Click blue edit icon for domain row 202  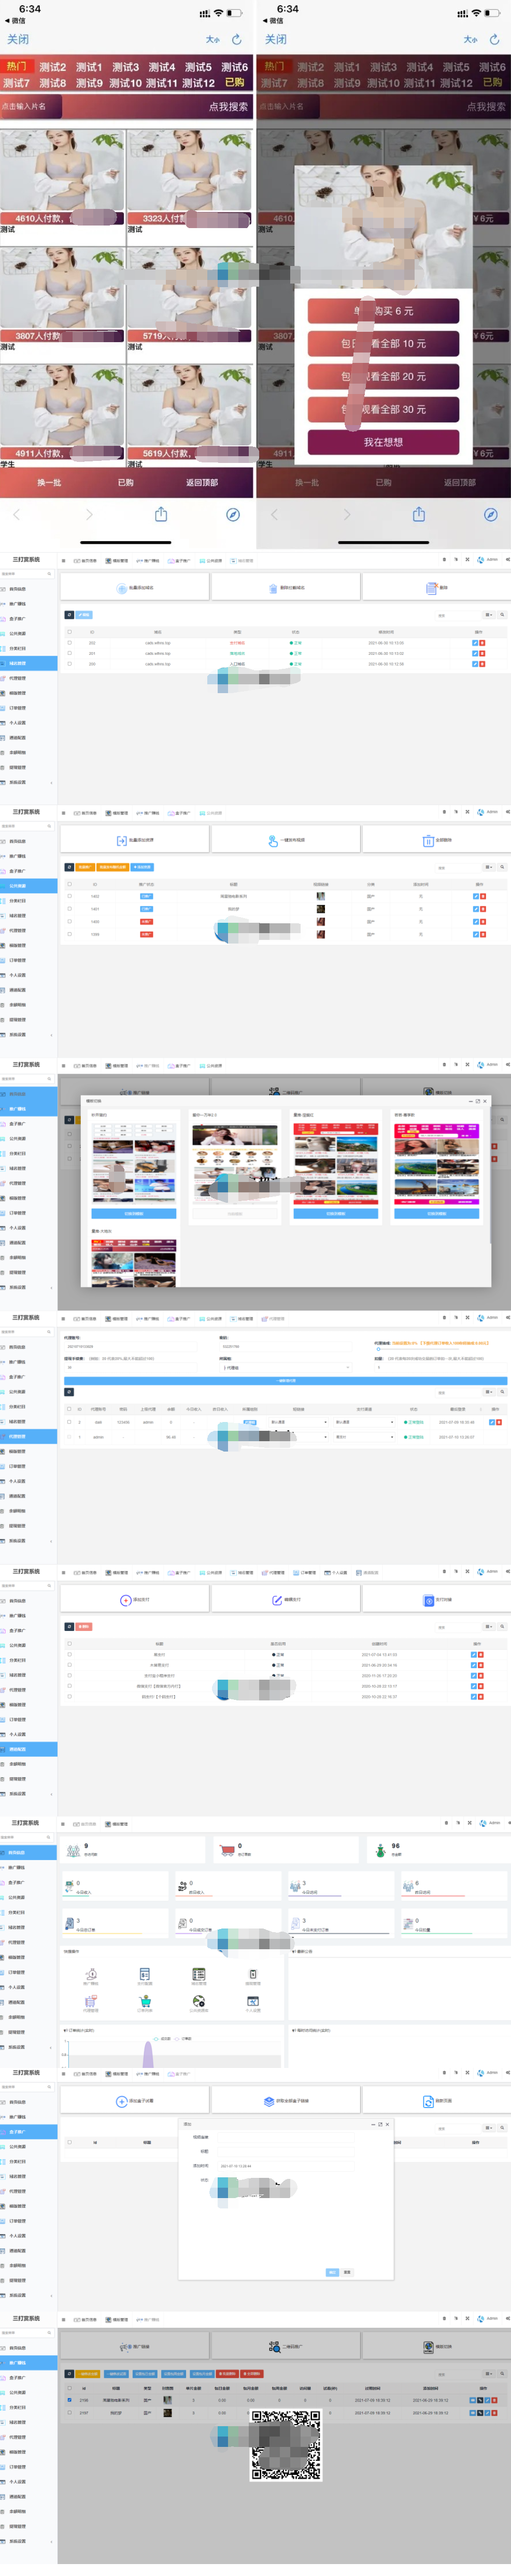tap(474, 643)
